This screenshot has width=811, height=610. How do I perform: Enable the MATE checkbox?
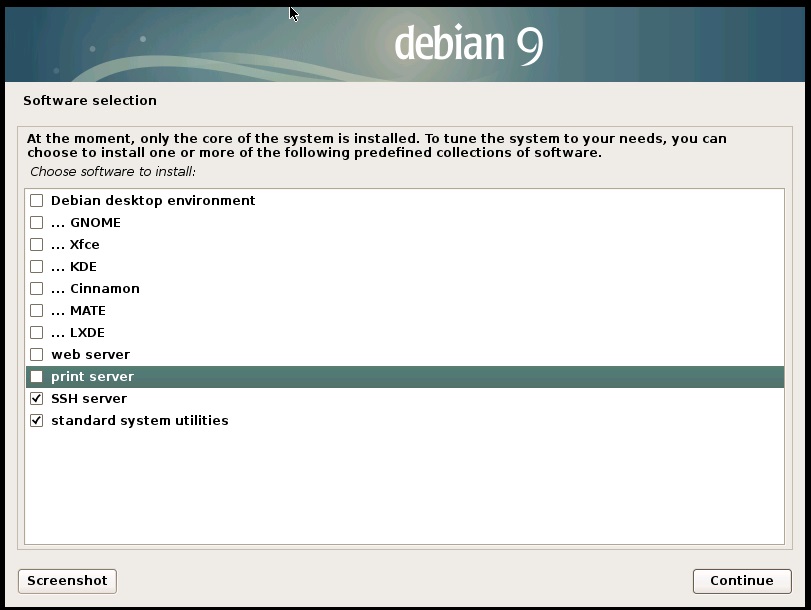(37, 311)
